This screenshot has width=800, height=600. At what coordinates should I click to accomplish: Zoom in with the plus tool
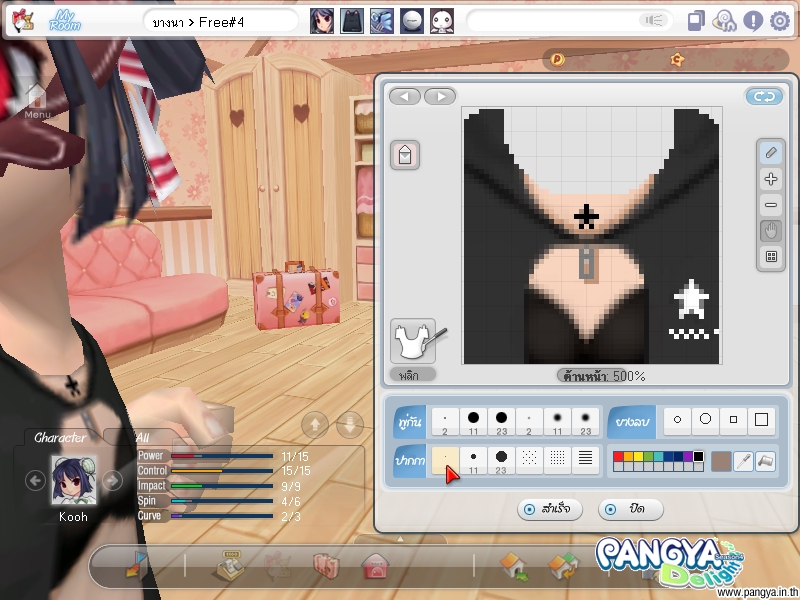[771, 179]
